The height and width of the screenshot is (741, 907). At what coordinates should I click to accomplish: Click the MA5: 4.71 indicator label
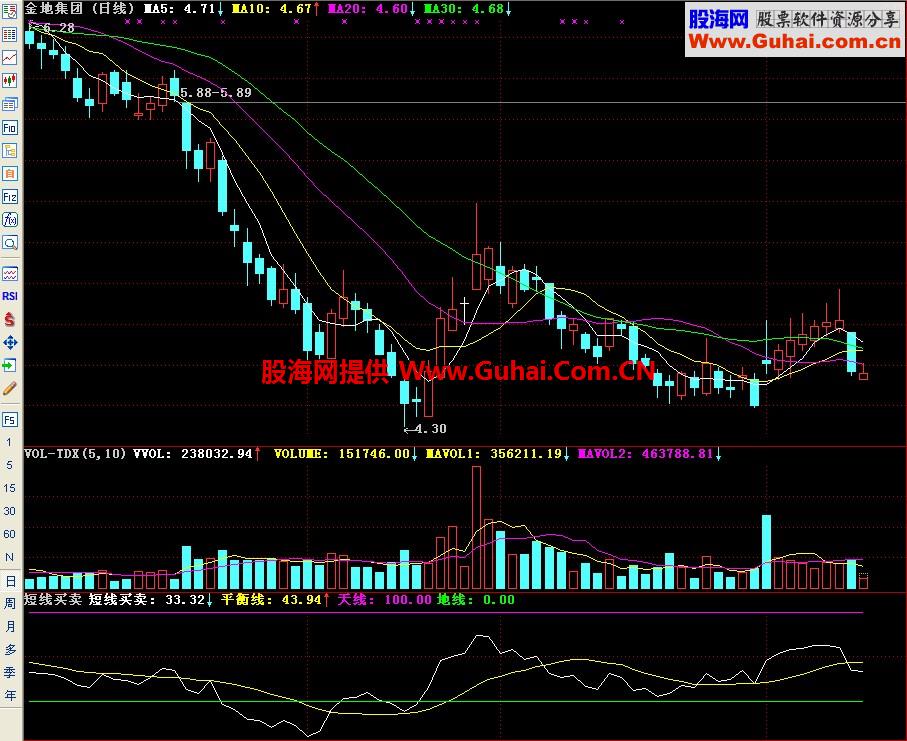point(183,9)
